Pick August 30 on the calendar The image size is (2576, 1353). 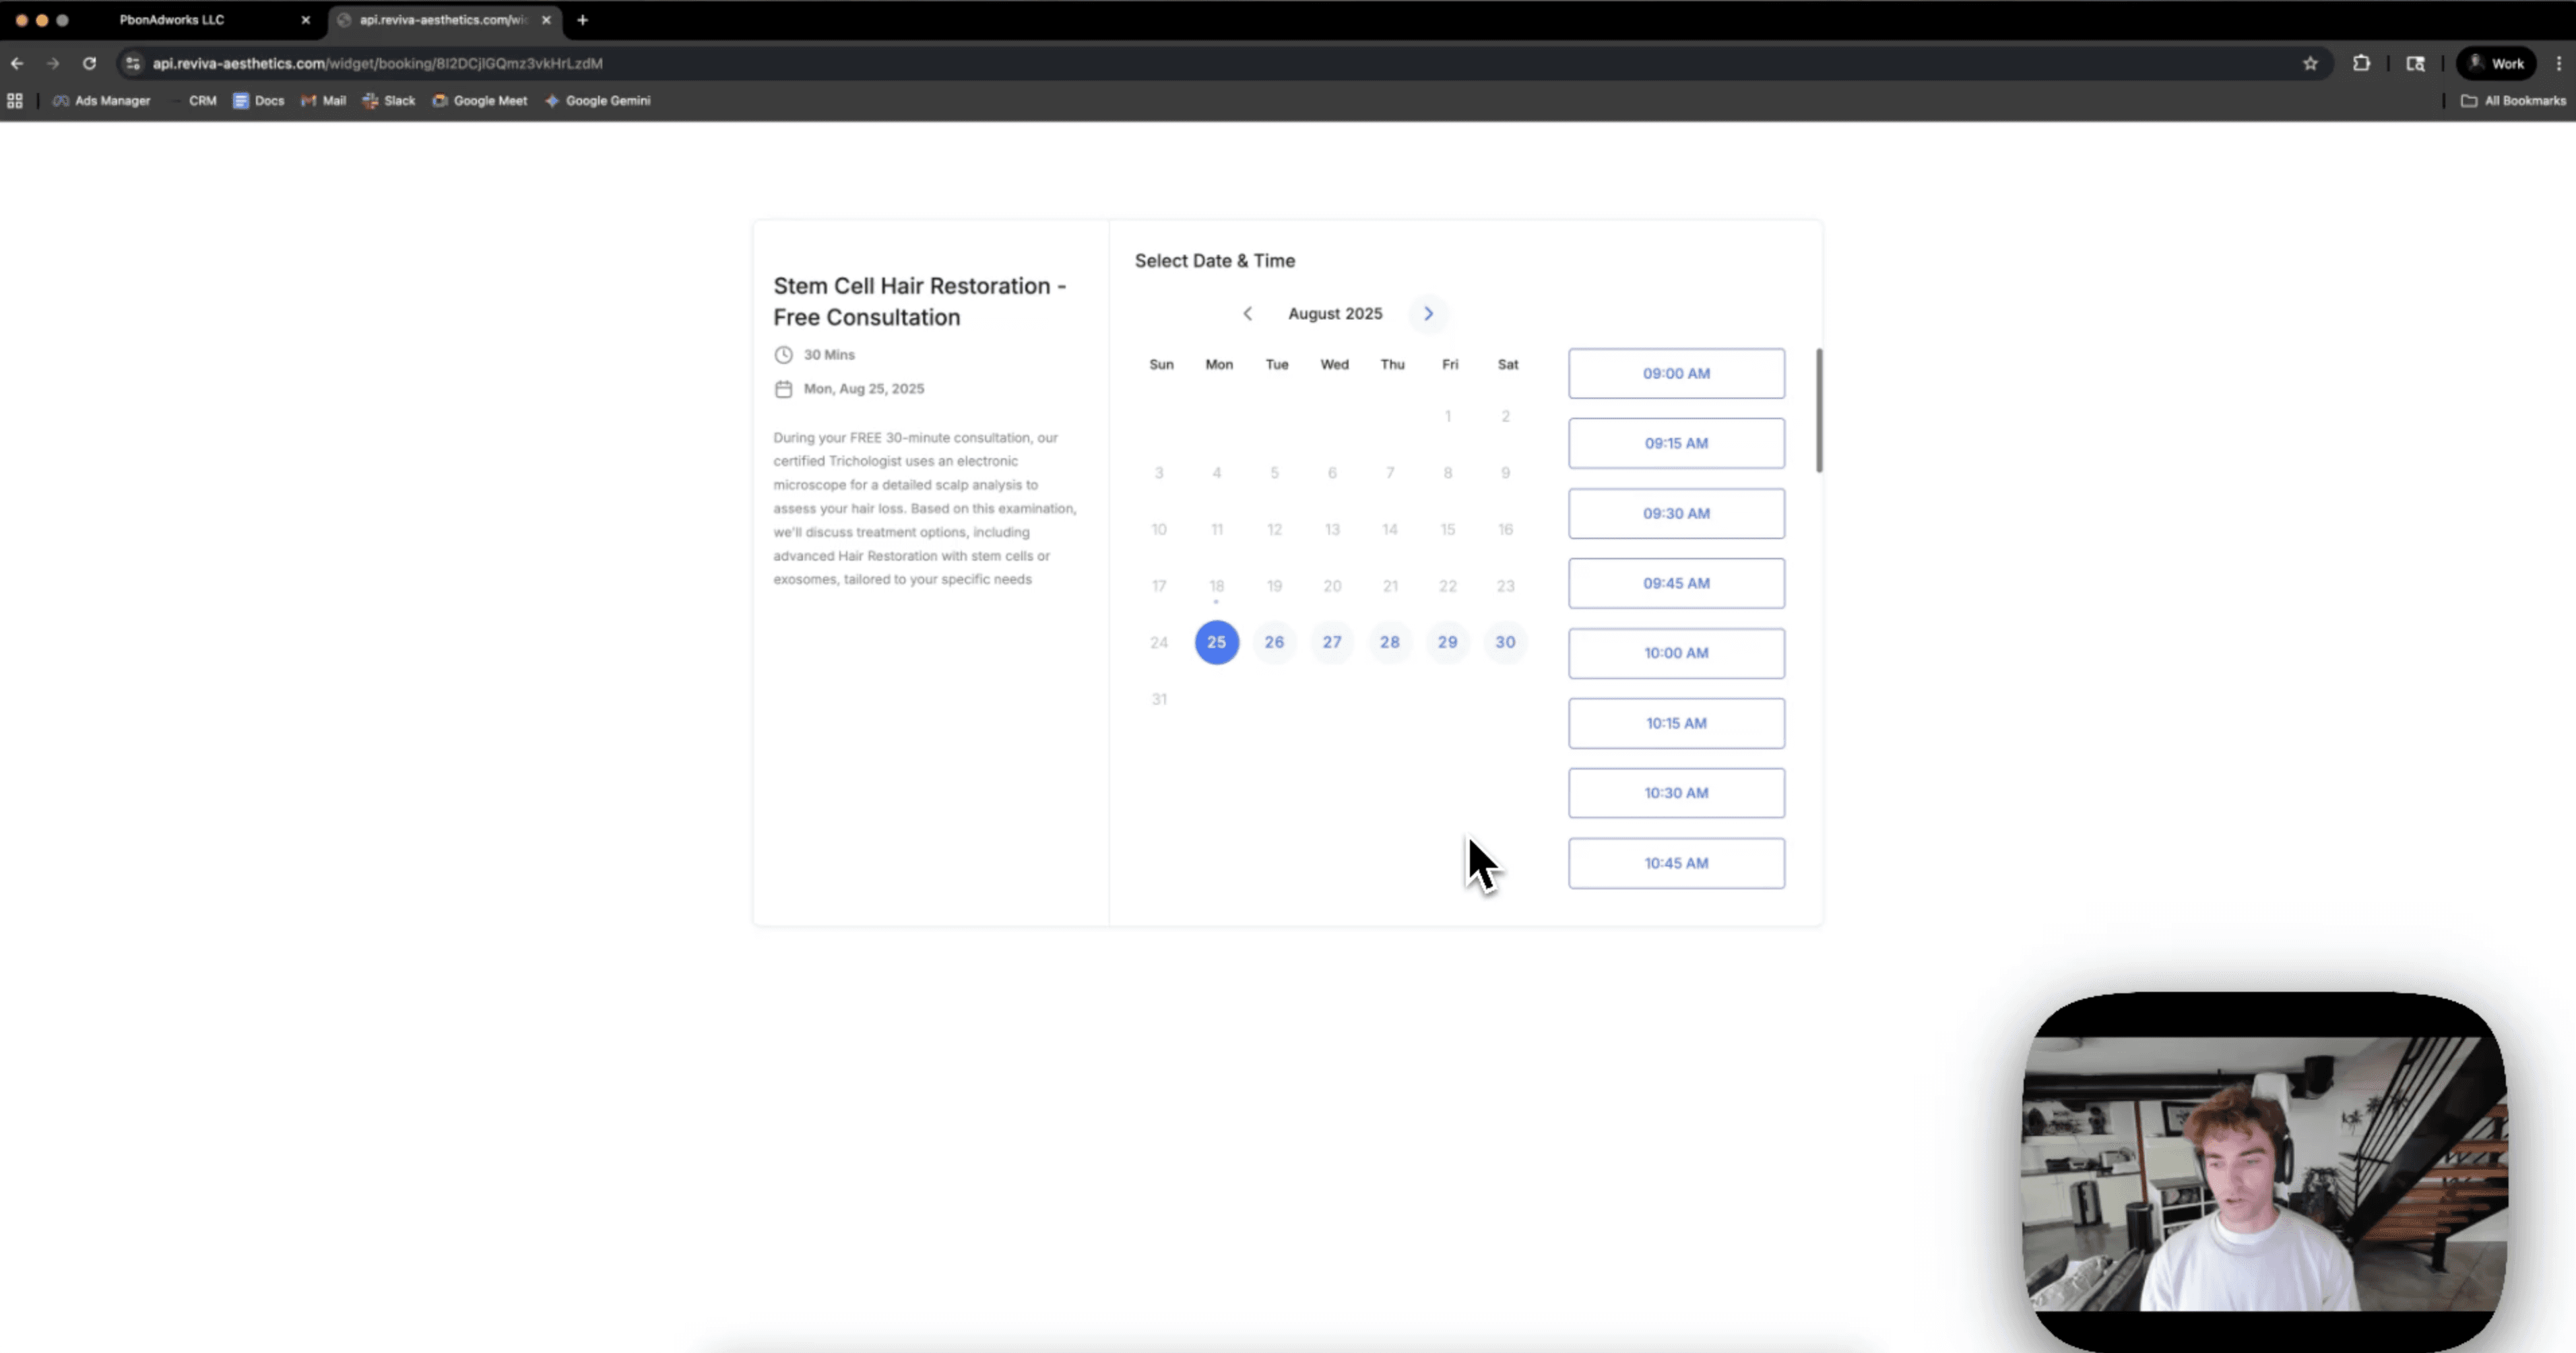tap(1505, 642)
